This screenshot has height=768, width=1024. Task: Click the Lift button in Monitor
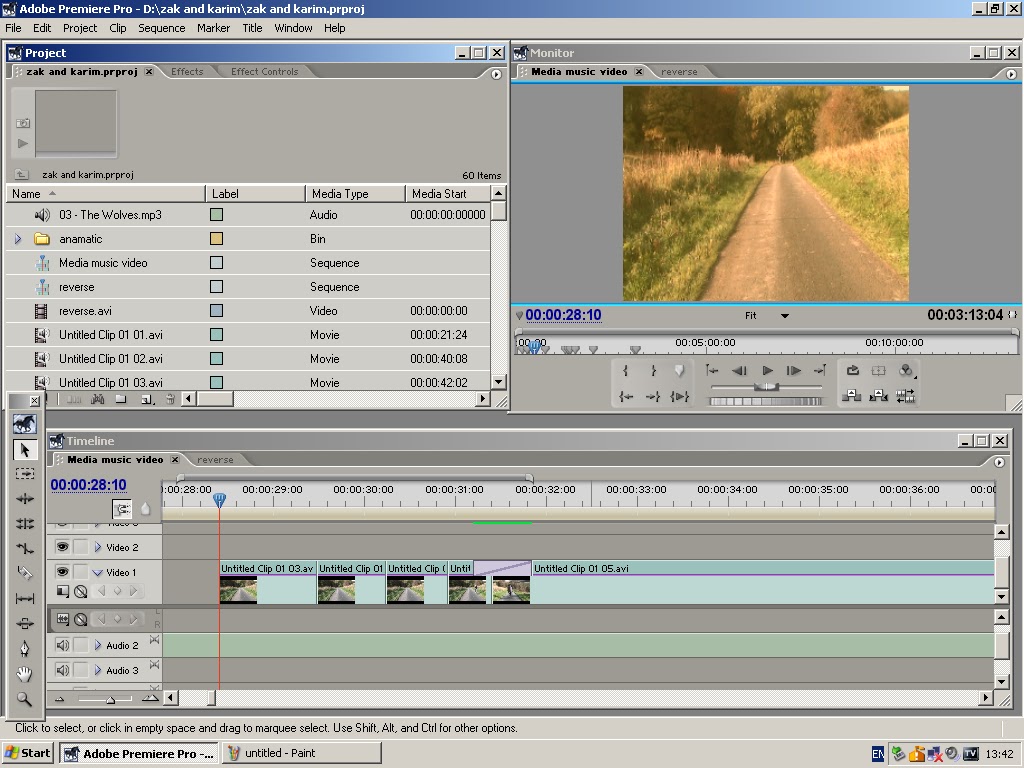[x=851, y=396]
